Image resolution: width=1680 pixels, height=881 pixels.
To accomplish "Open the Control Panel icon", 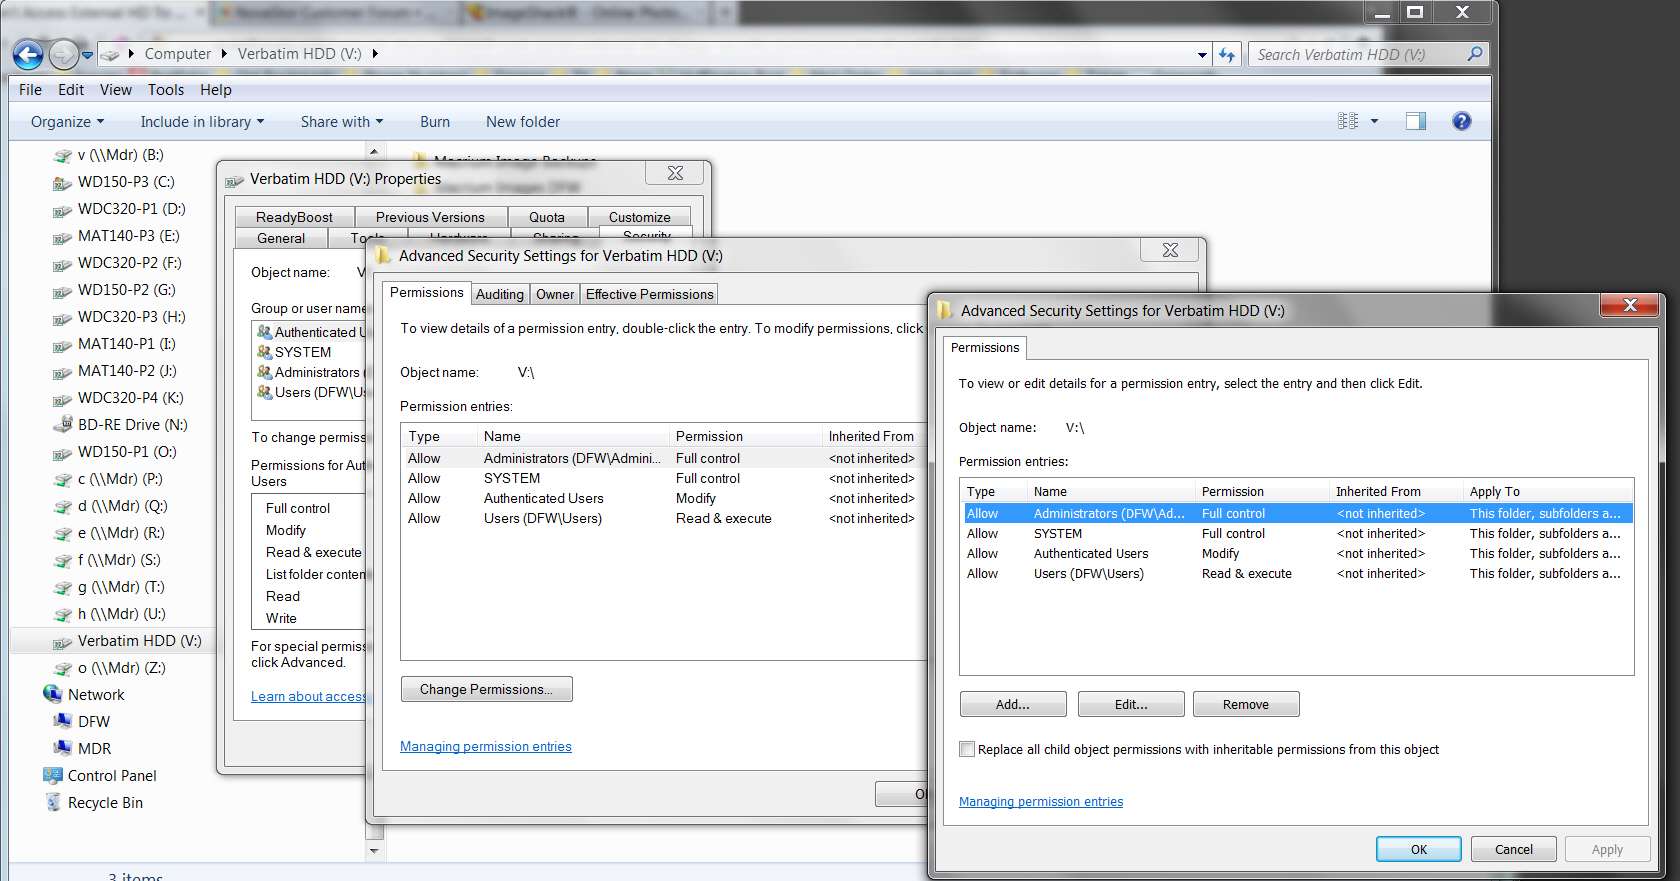I will click(53, 775).
